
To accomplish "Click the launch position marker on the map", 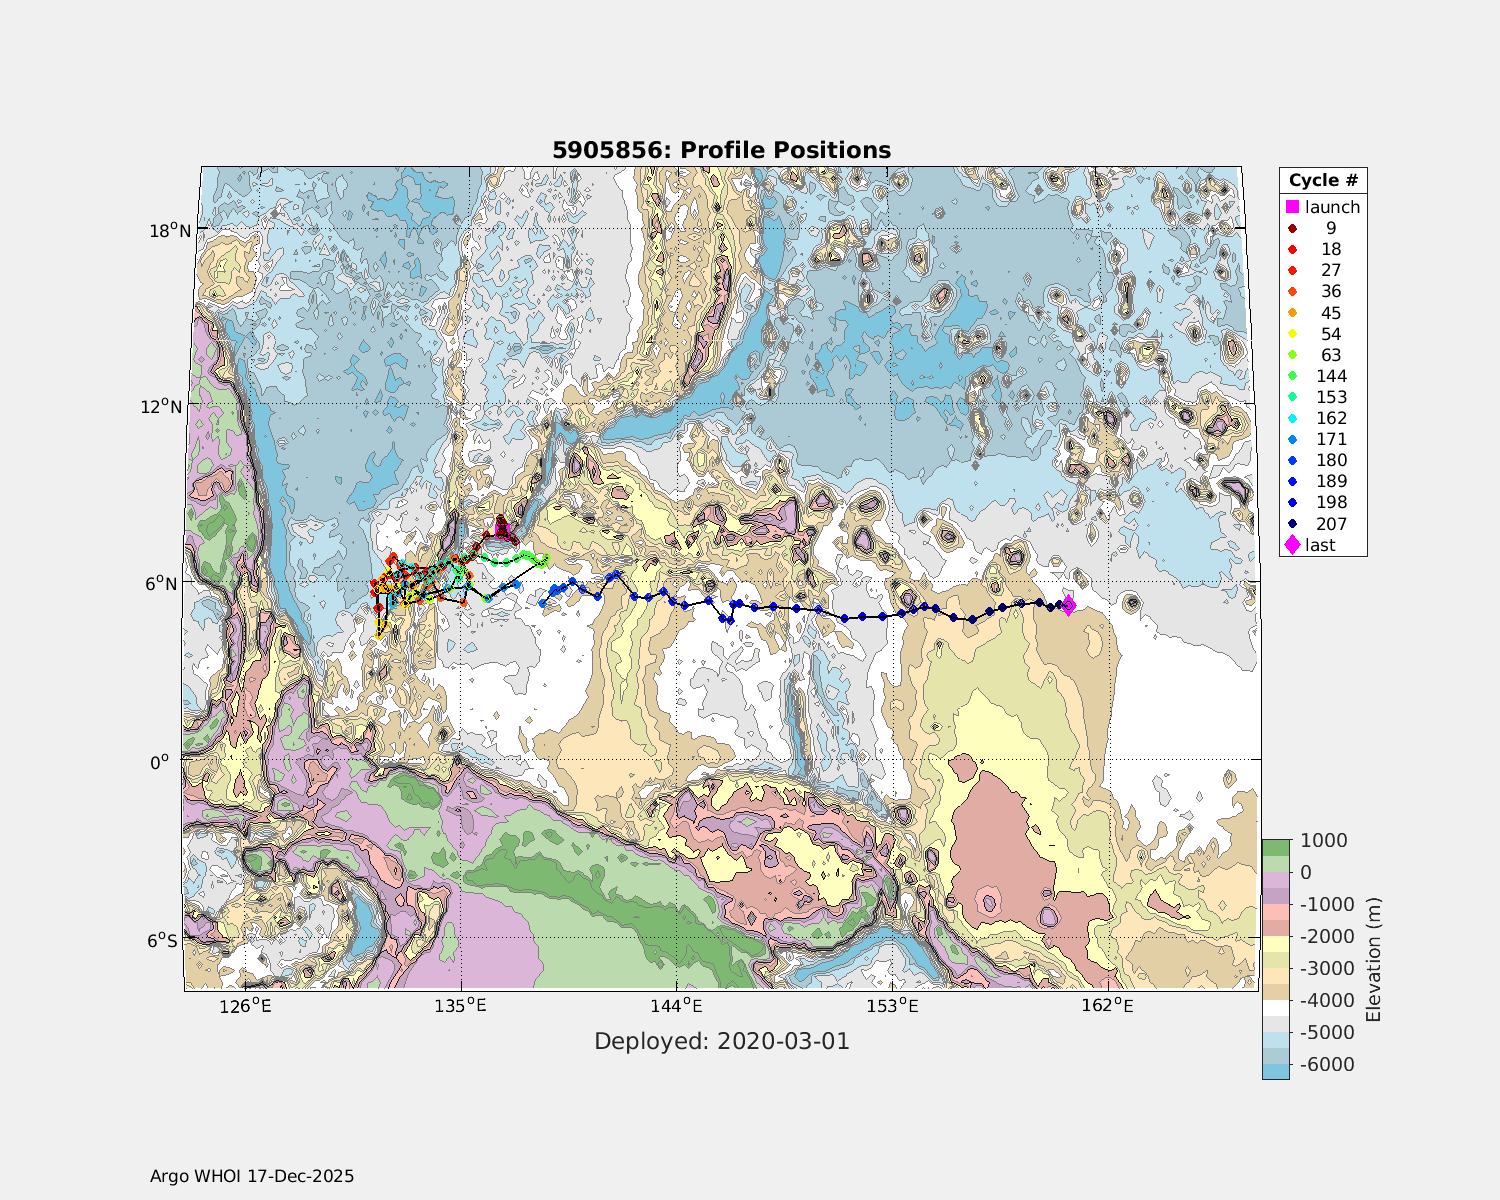I will (x=502, y=528).
